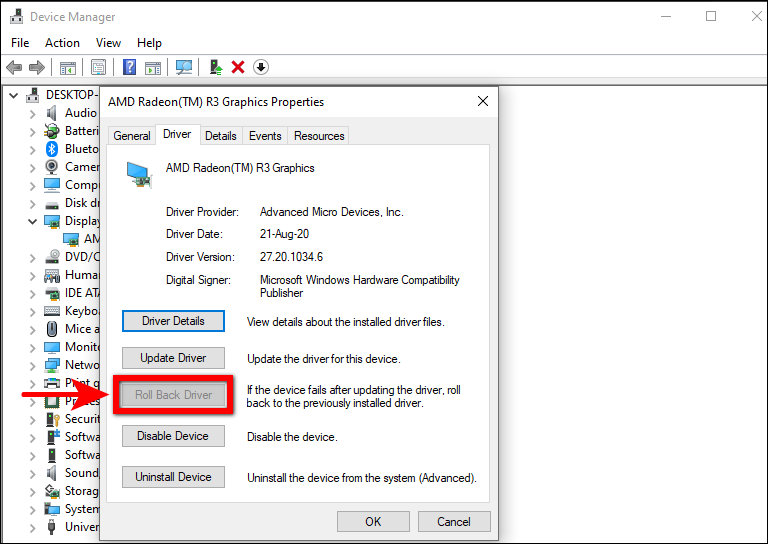Select the Audio speaker icon in tree

pyautogui.click(x=51, y=113)
